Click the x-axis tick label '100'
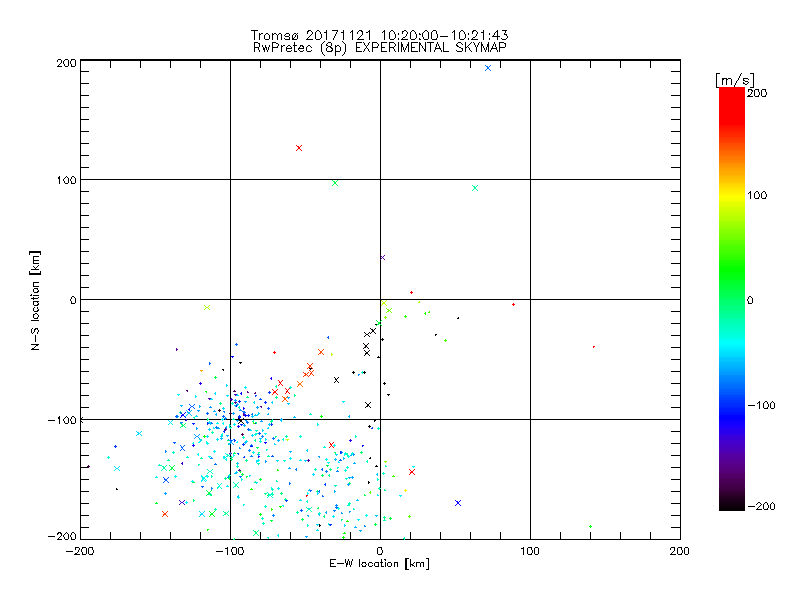 [x=530, y=551]
